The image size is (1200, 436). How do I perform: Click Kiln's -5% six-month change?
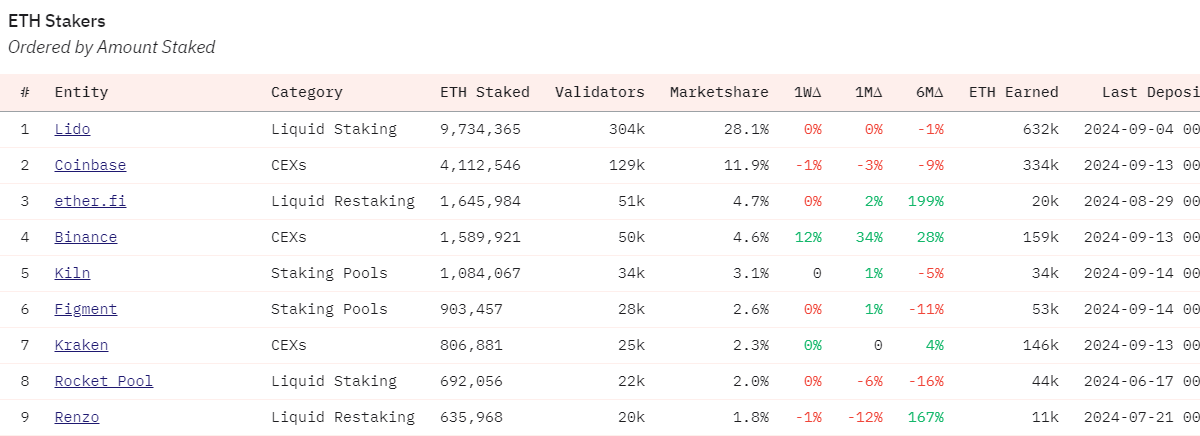click(931, 273)
